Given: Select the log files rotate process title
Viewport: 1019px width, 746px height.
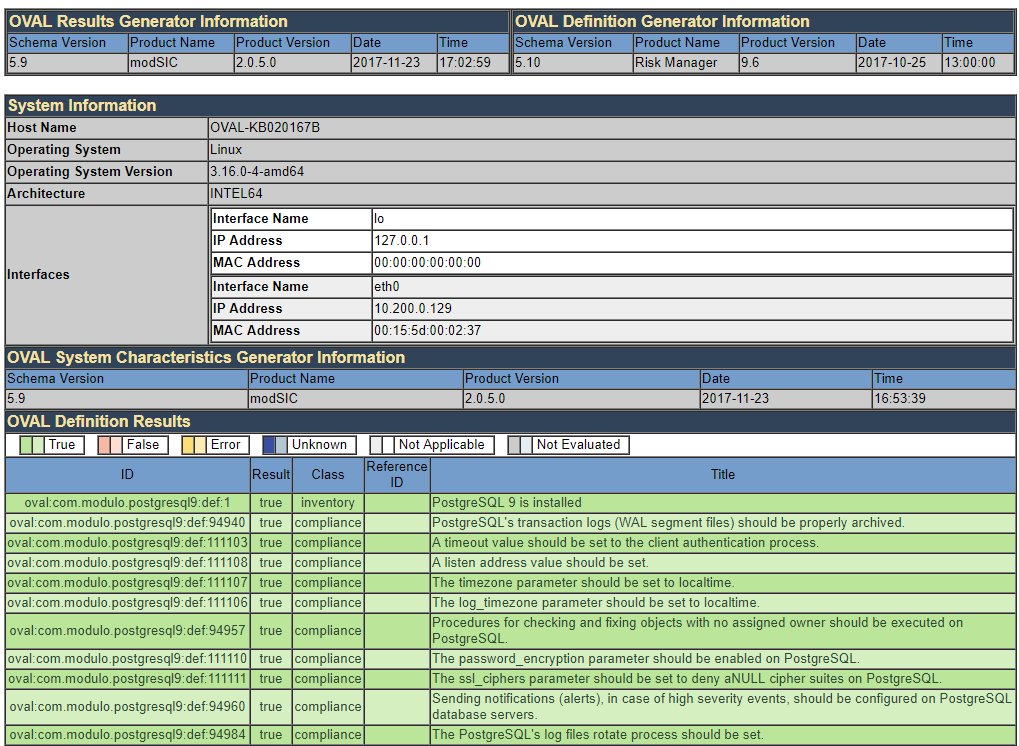Looking at the screenshot, I should pos(598,735).
